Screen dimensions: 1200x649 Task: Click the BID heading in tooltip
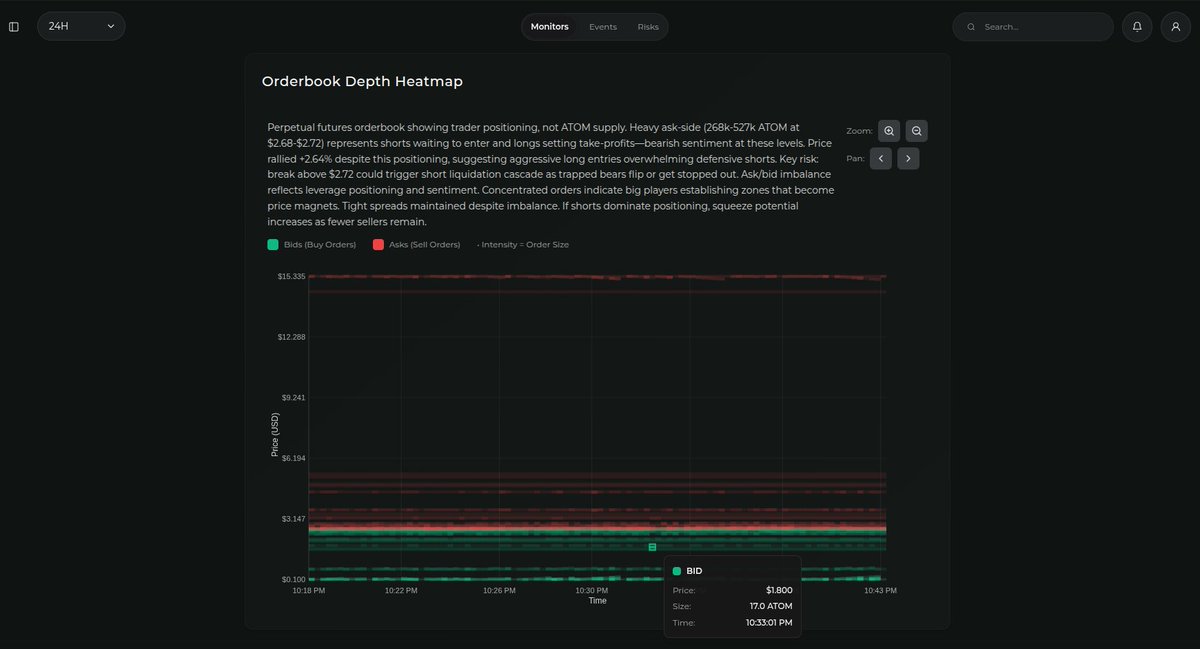point(694,571)
